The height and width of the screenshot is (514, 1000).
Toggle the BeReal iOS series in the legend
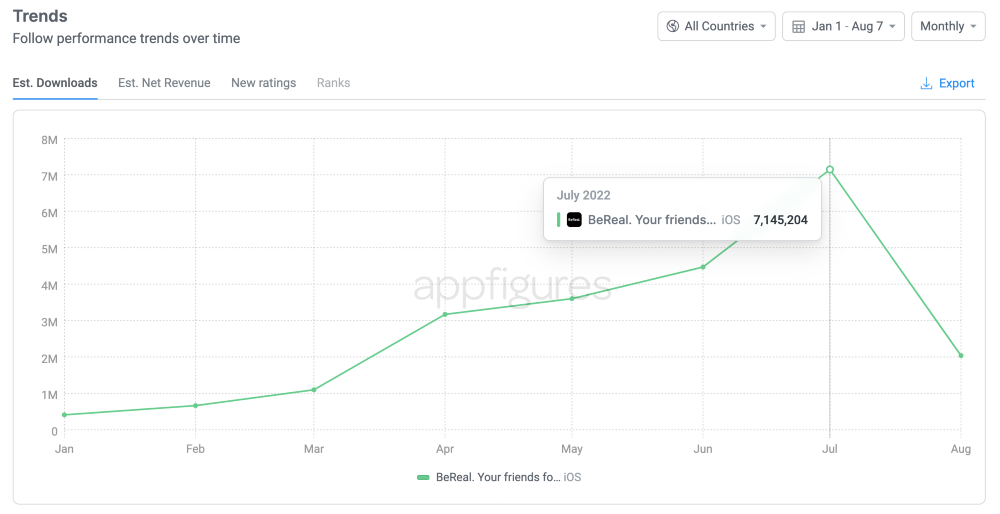[x=499, y=477]
